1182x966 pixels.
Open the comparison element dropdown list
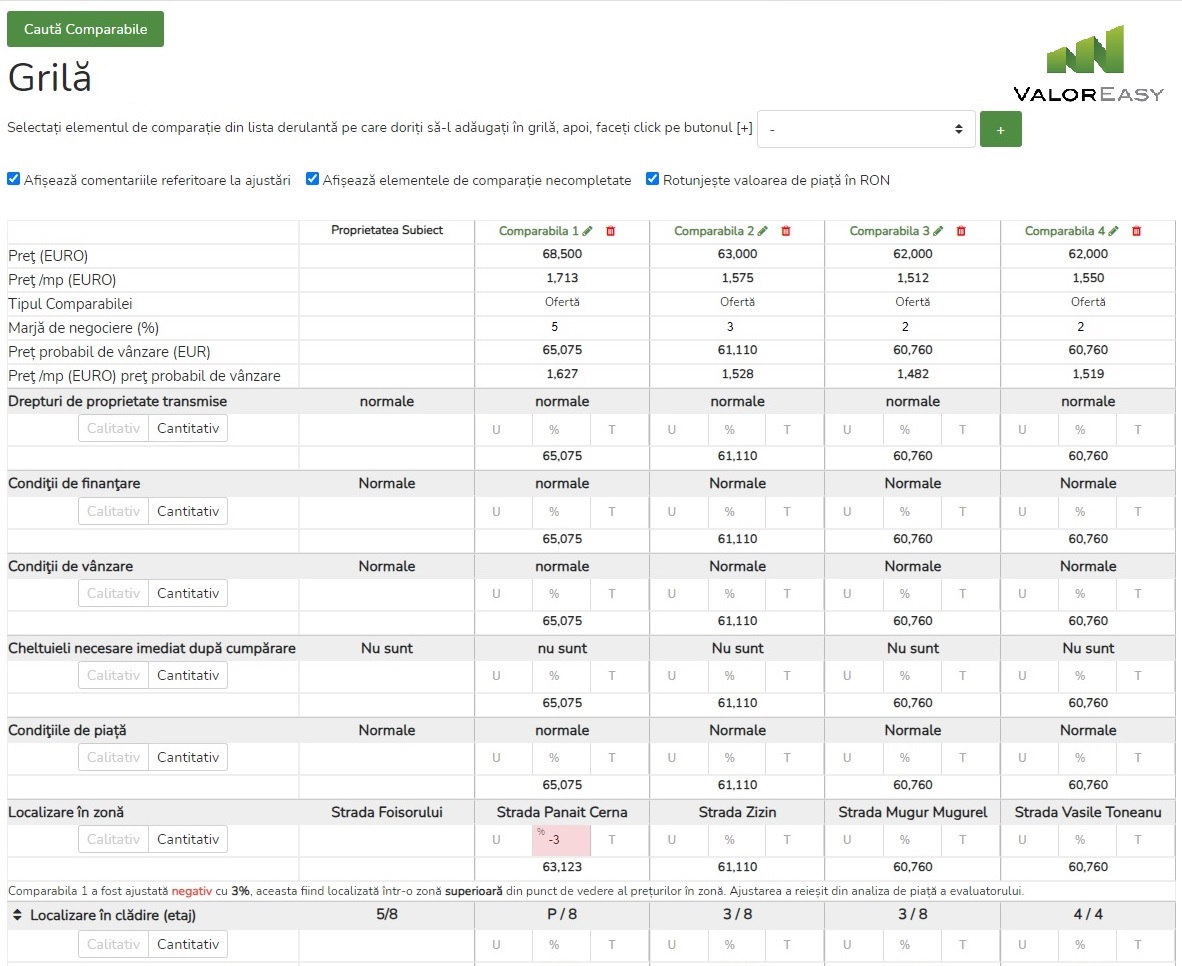tap(866, 129)
